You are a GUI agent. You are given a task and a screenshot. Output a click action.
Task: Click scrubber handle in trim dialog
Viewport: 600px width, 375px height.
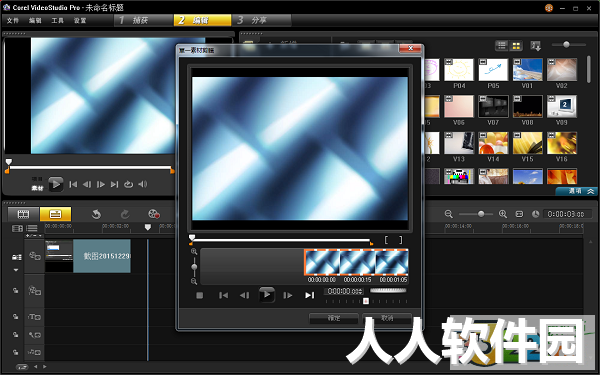coord(192,238)
